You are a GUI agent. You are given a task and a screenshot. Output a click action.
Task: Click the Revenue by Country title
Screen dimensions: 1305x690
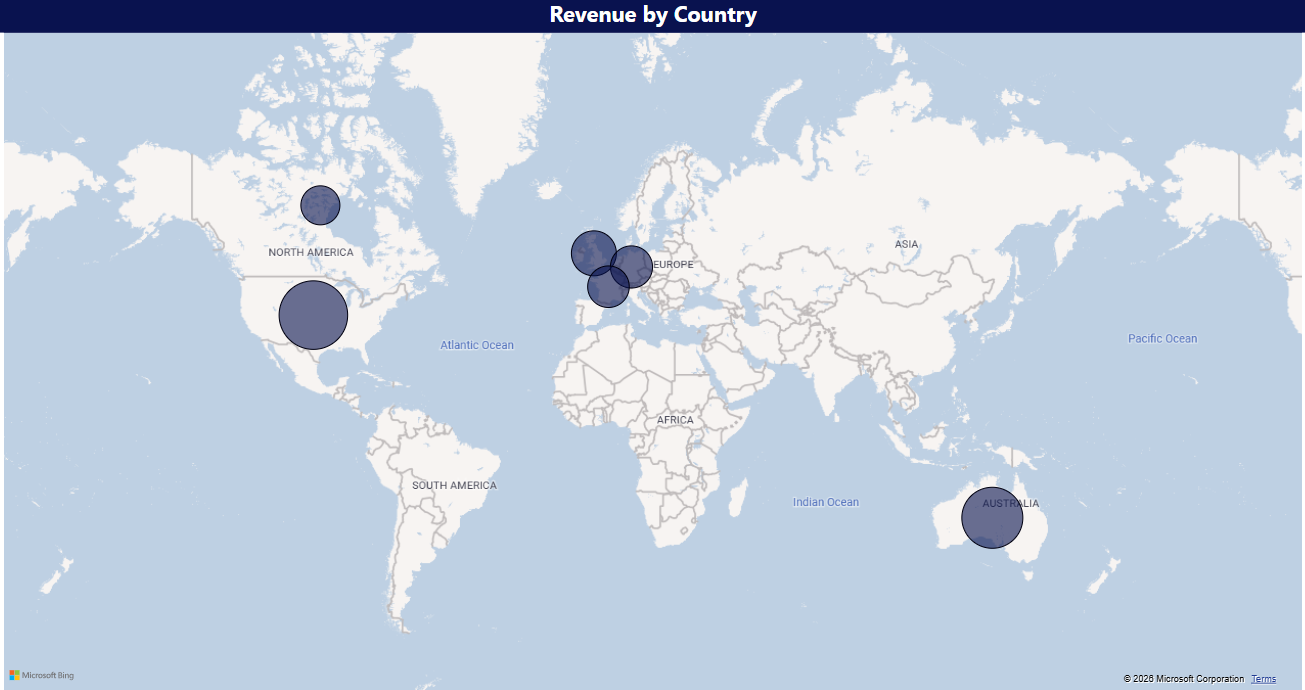pos(653,15)
